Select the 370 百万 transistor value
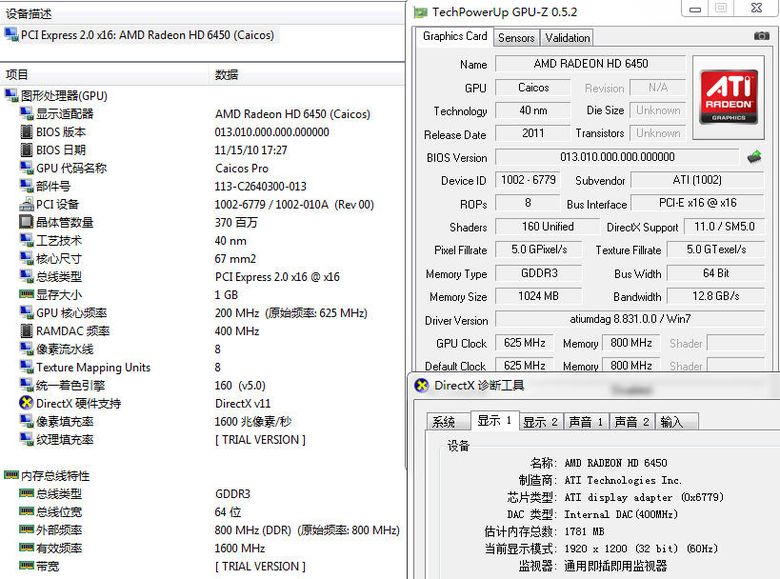The width and height of the screenshot is (780, 579). coord(236,222)
